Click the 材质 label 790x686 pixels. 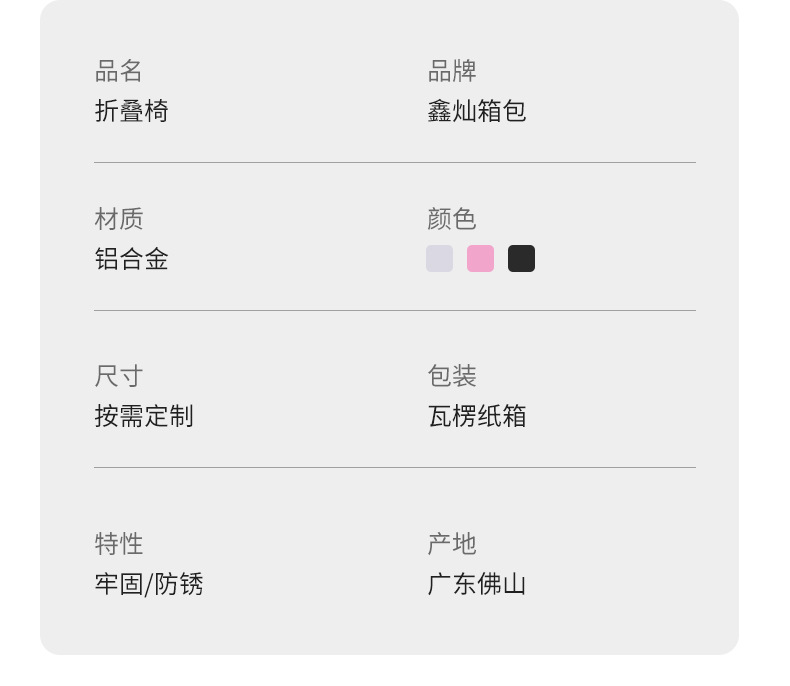[x=119, y=219]
